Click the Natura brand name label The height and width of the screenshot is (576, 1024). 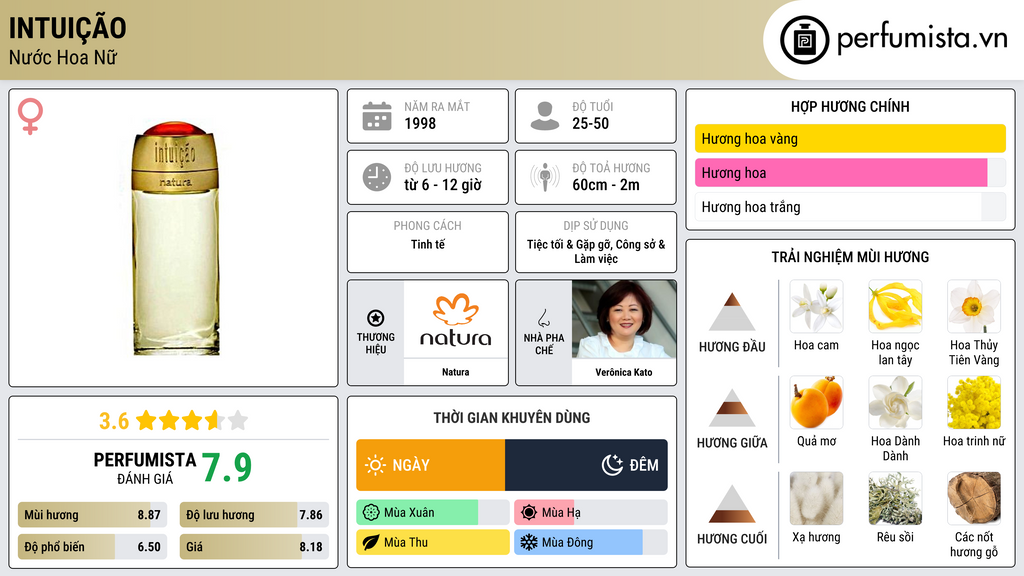pyautogui.click(x=455, y=372)
